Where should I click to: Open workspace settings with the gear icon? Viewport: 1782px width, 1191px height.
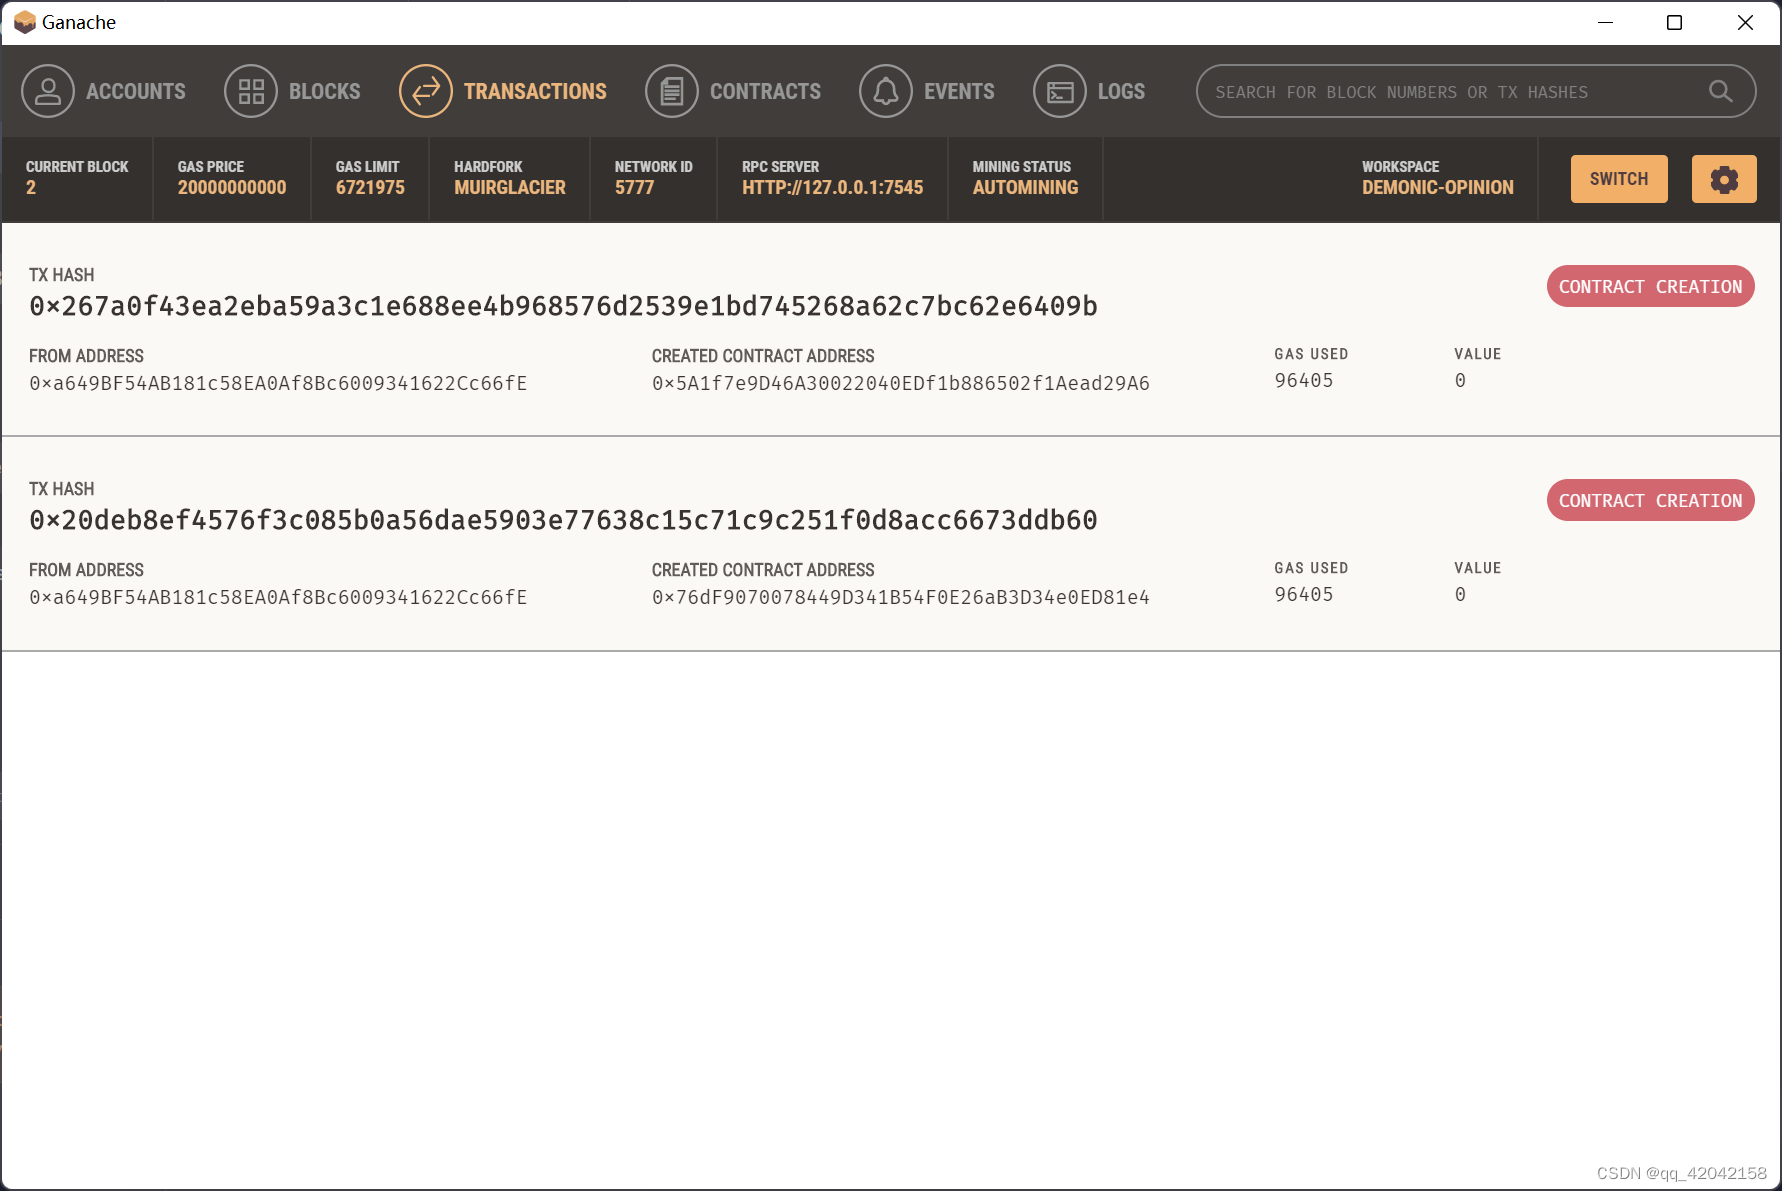1723,179
